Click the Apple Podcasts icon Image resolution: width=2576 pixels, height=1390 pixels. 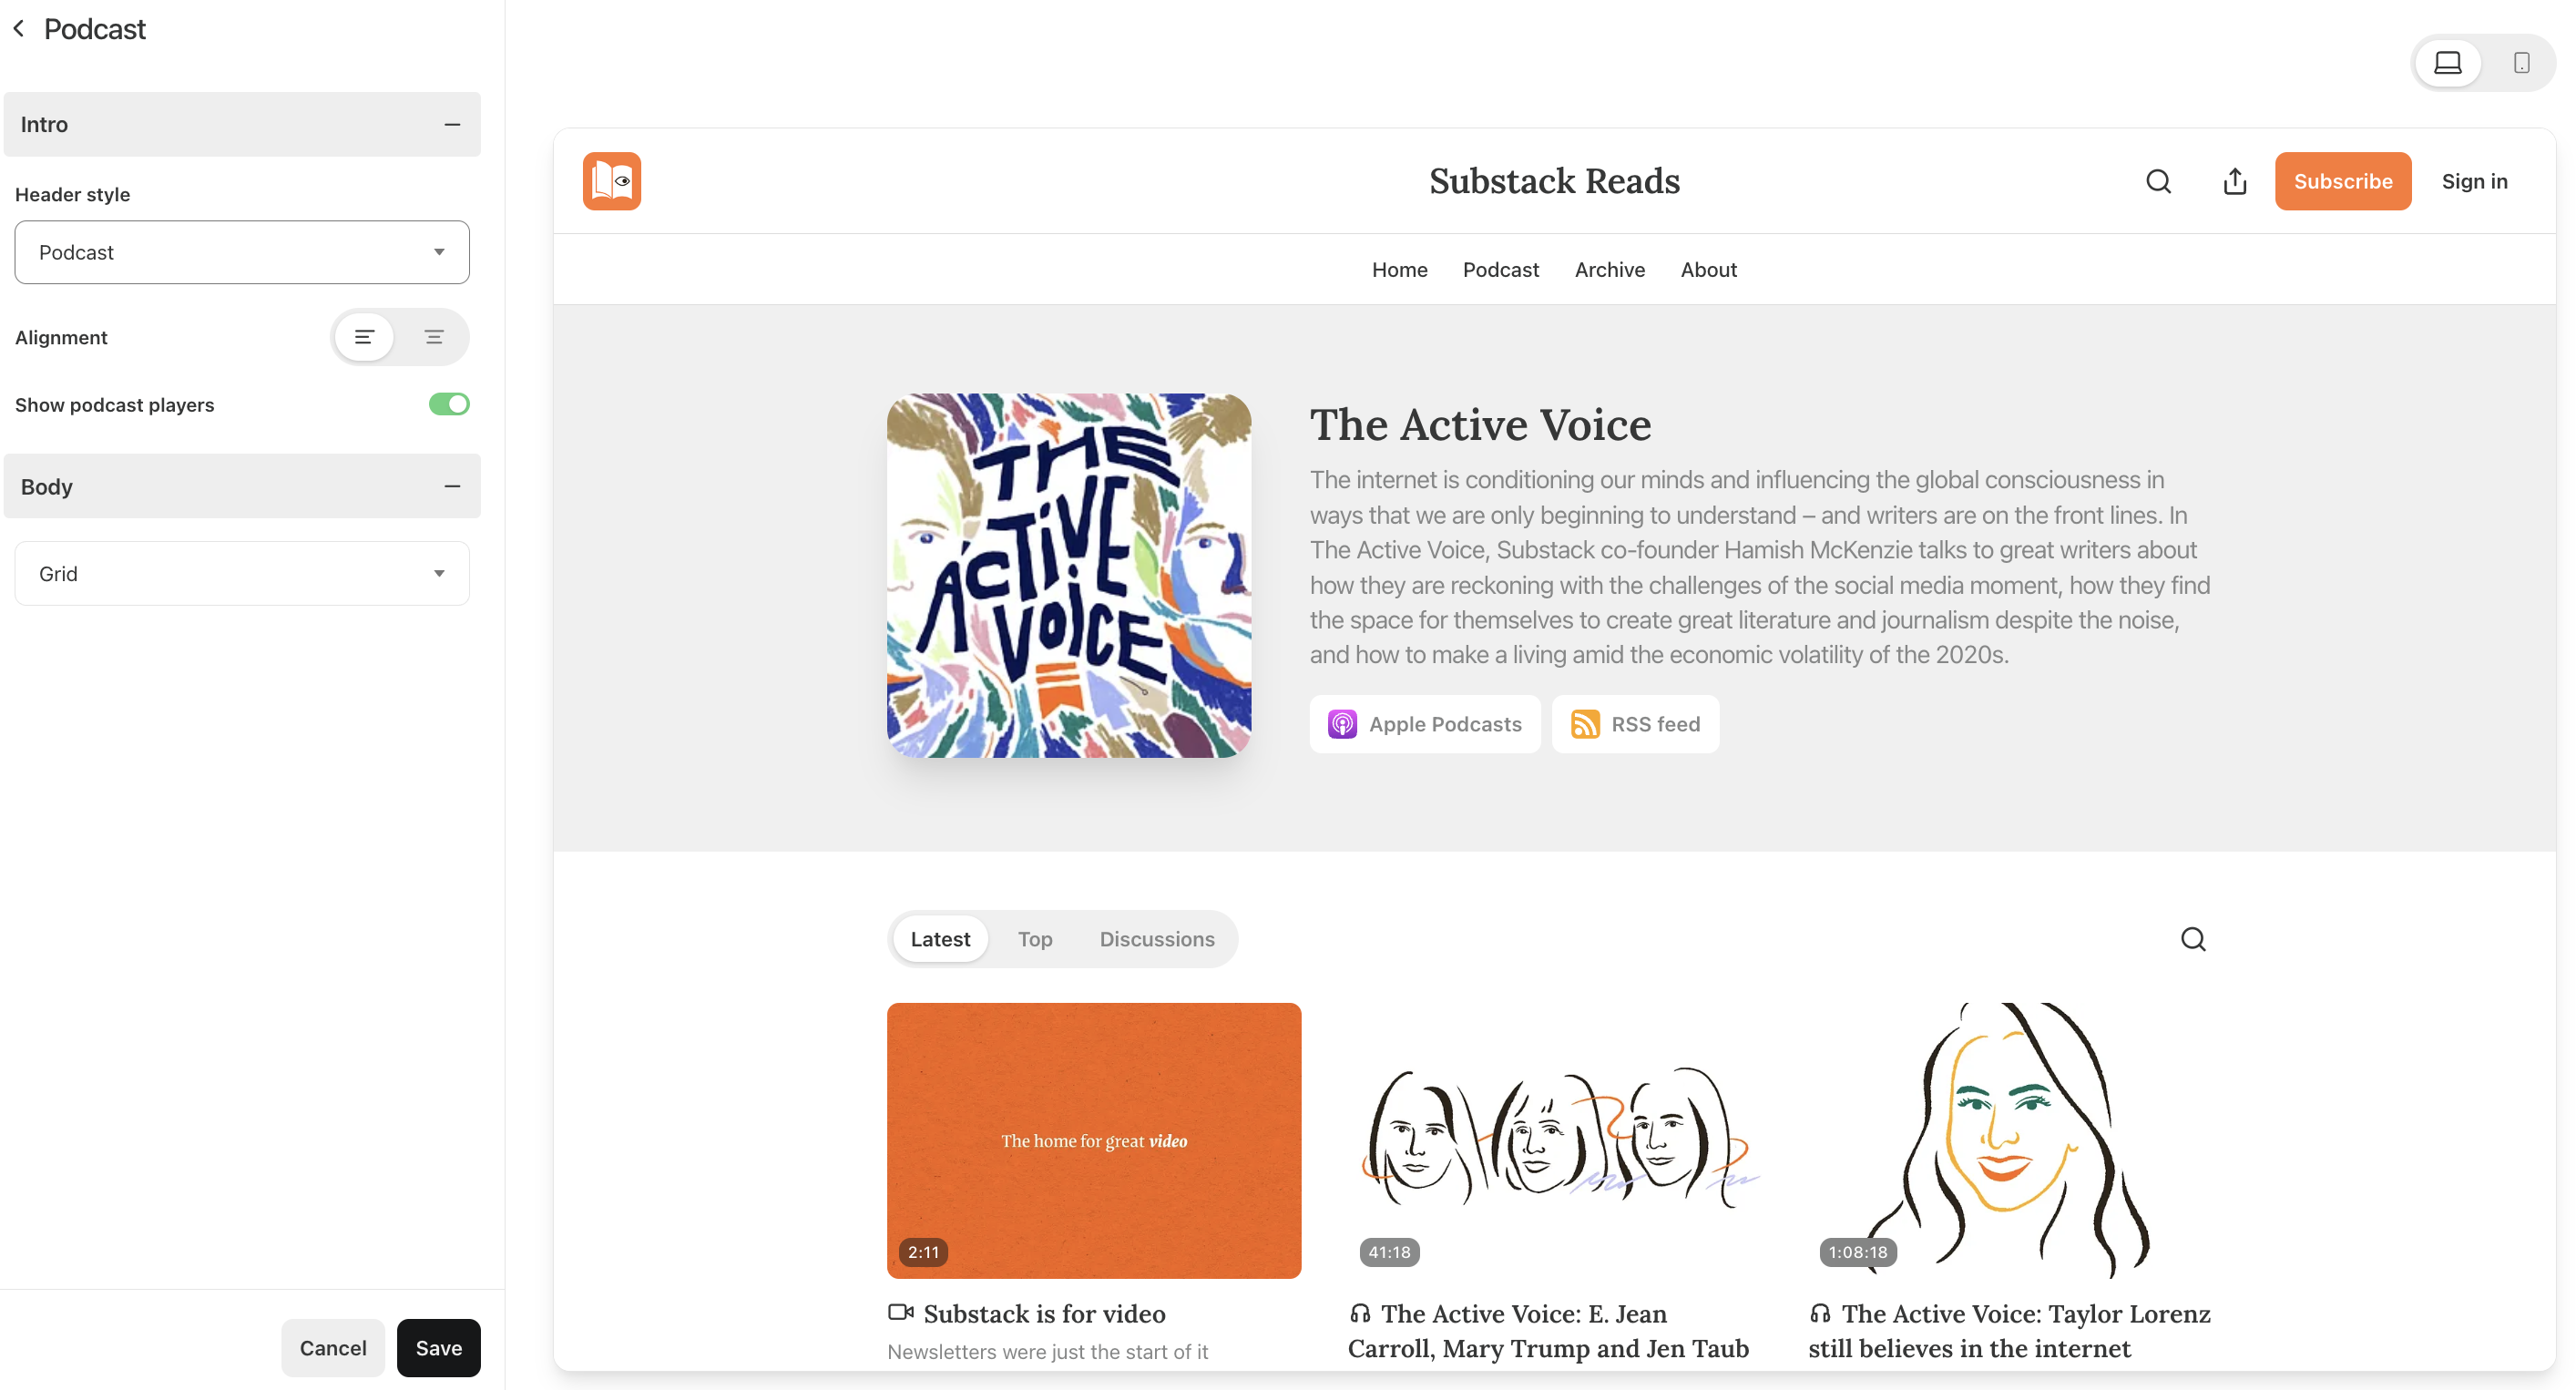(x=1342, y=724)
